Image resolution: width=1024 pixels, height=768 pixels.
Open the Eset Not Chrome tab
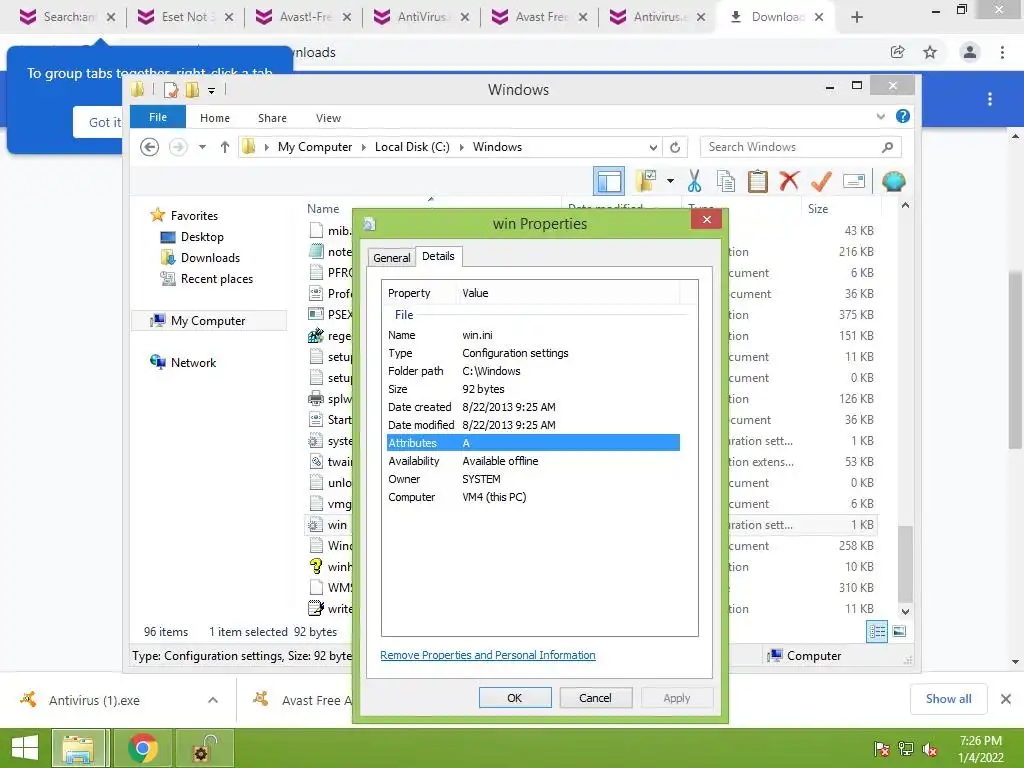click(x=186, y=17)
